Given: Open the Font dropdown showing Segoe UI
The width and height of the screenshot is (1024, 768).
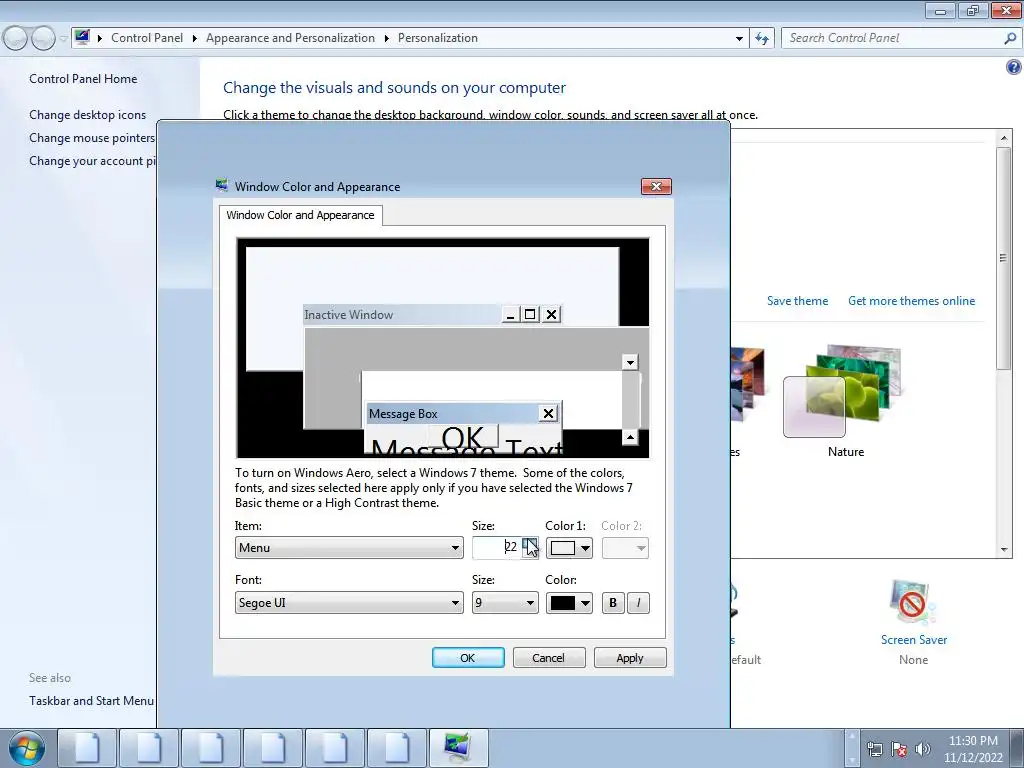Looking at the screenshot, I should point(349,603).
